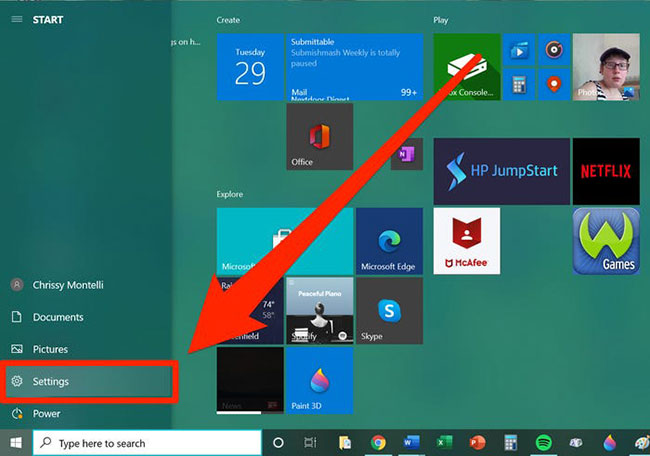This screenshot has height=456, width=650.
Task: Open the Chrissy Montelli account menu
Action: point(57,285)
